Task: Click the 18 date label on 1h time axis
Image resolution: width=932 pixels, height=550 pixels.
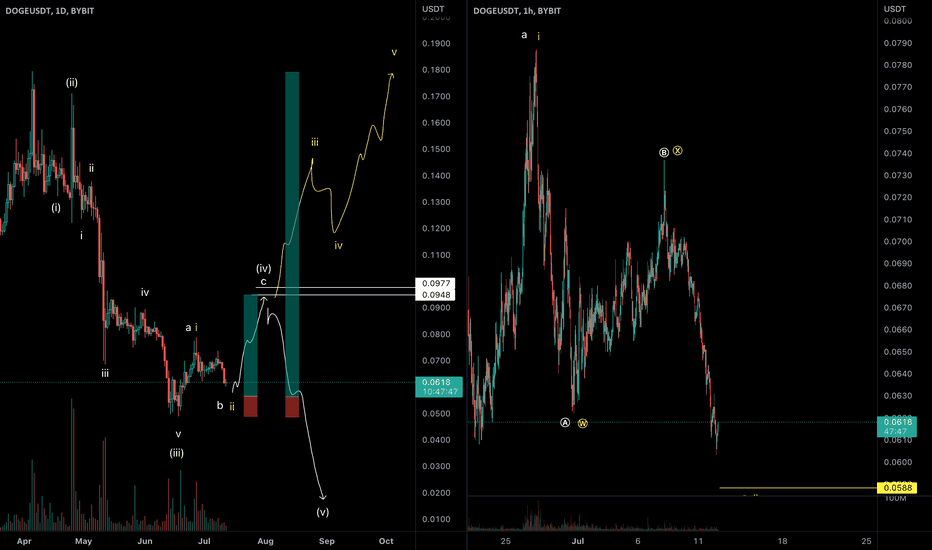Action: (783, 541)
